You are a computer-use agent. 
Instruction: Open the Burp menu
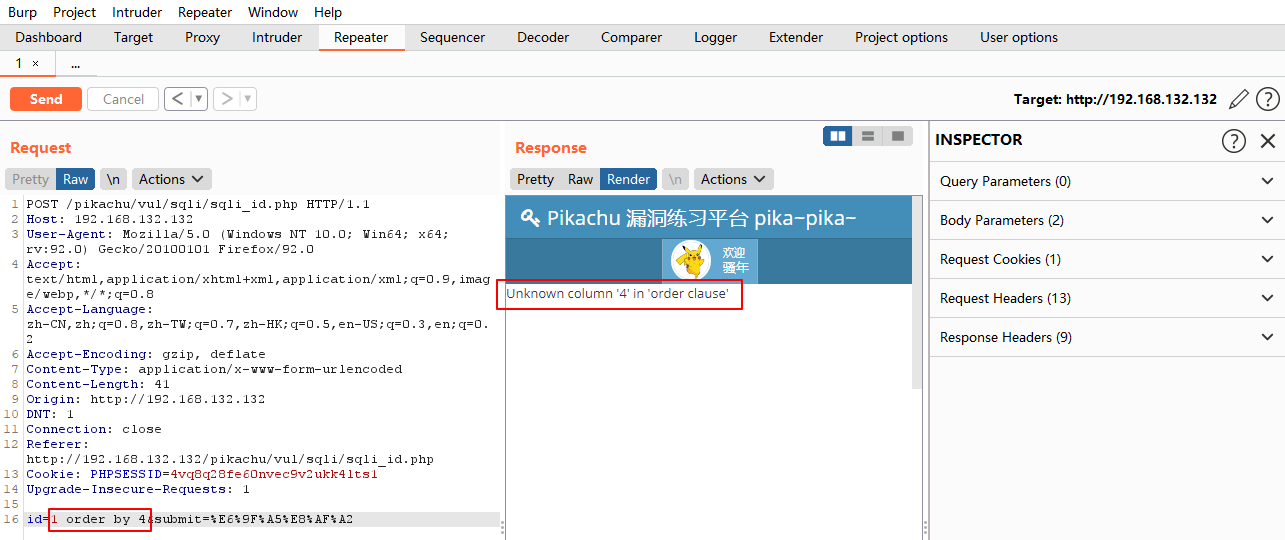point(22,12)
